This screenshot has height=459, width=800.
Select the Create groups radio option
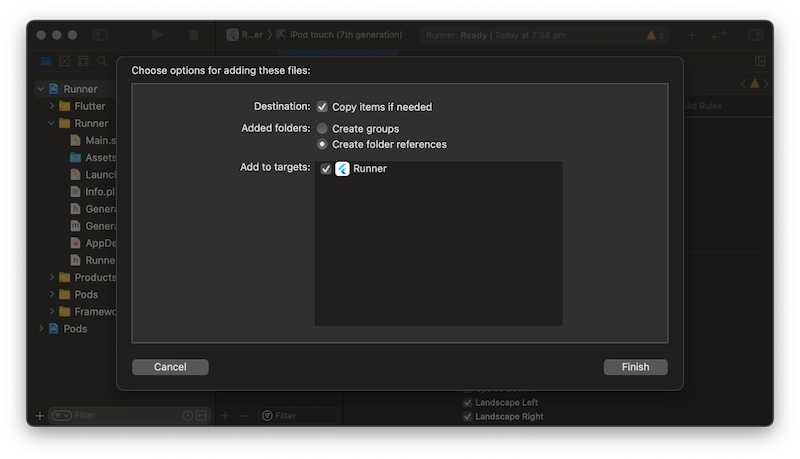(x=322, y=129)
